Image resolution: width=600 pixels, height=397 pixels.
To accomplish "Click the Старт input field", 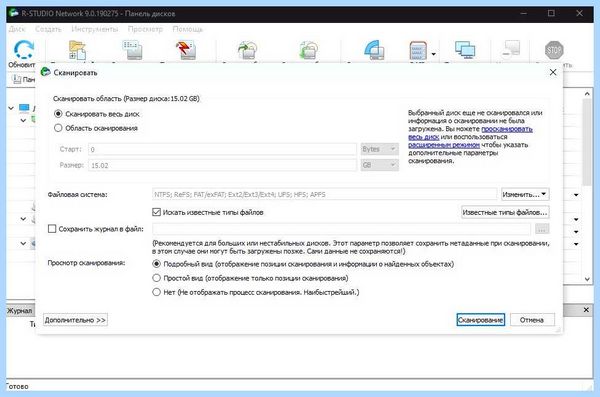I will pyautogui.click(x=222, y=149).
